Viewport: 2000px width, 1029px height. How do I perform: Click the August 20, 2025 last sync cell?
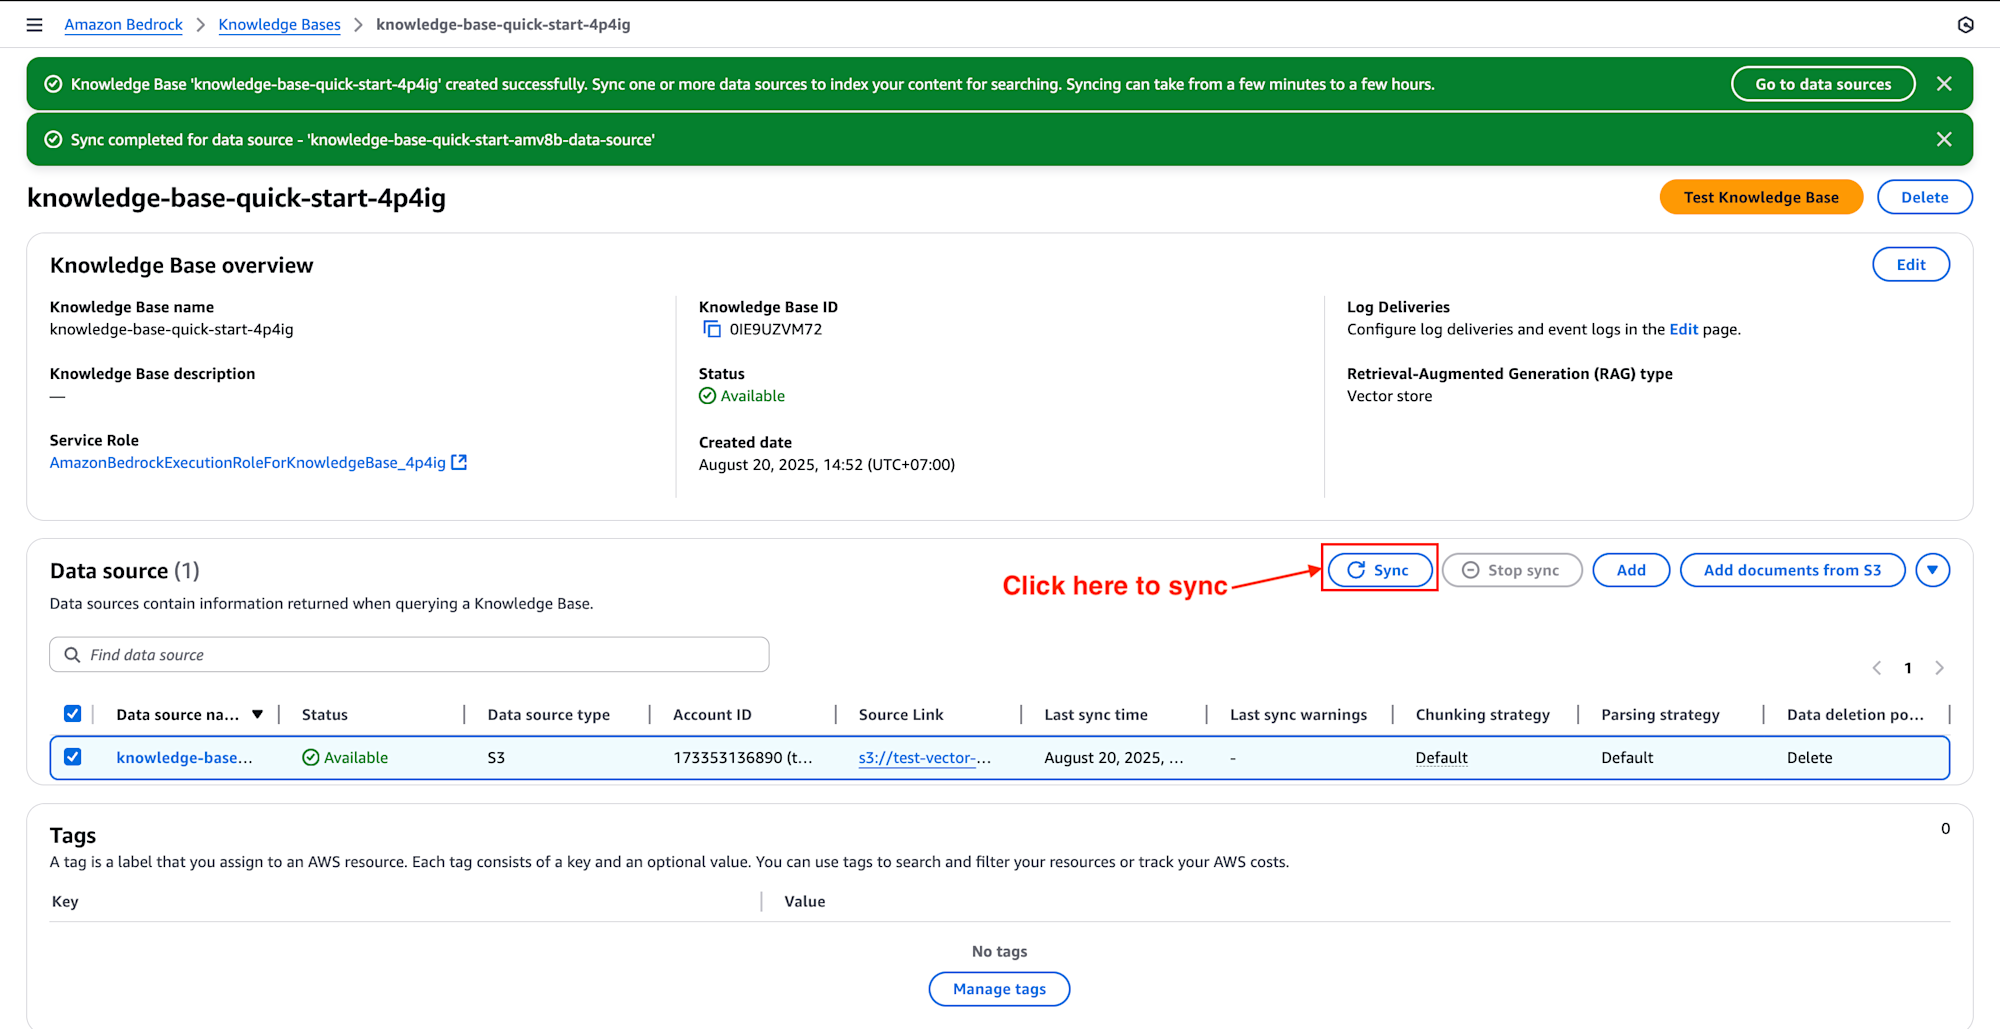click(1114, 758)
